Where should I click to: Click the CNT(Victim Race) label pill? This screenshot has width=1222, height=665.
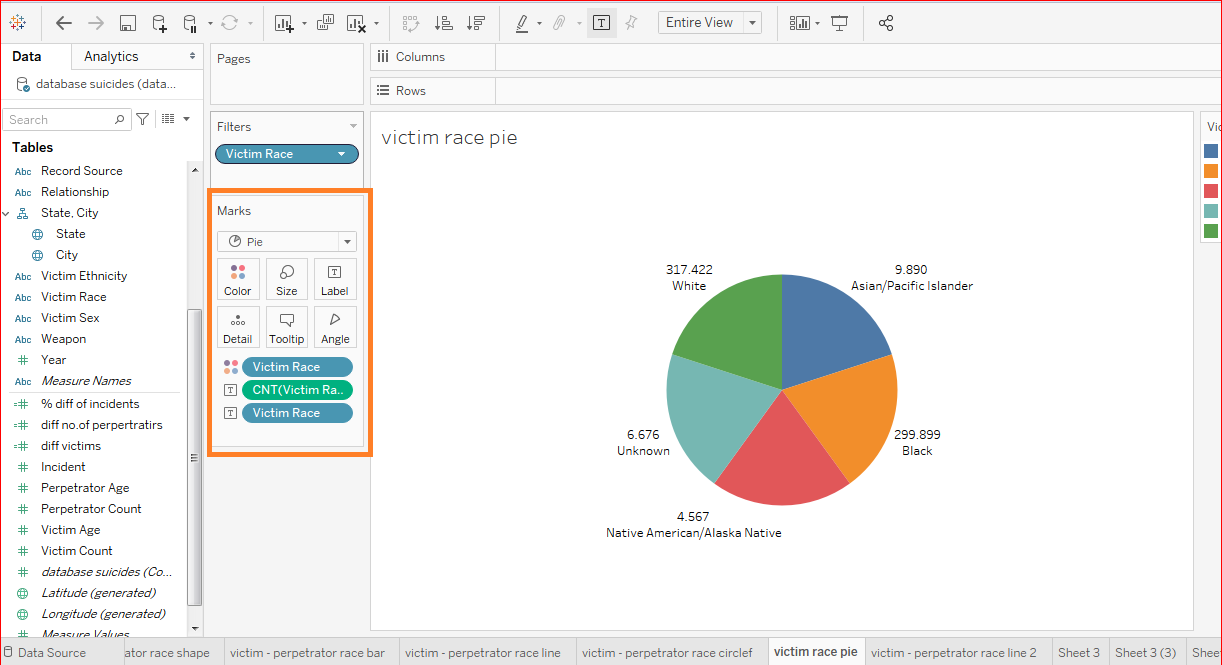[x=297, y=390]
